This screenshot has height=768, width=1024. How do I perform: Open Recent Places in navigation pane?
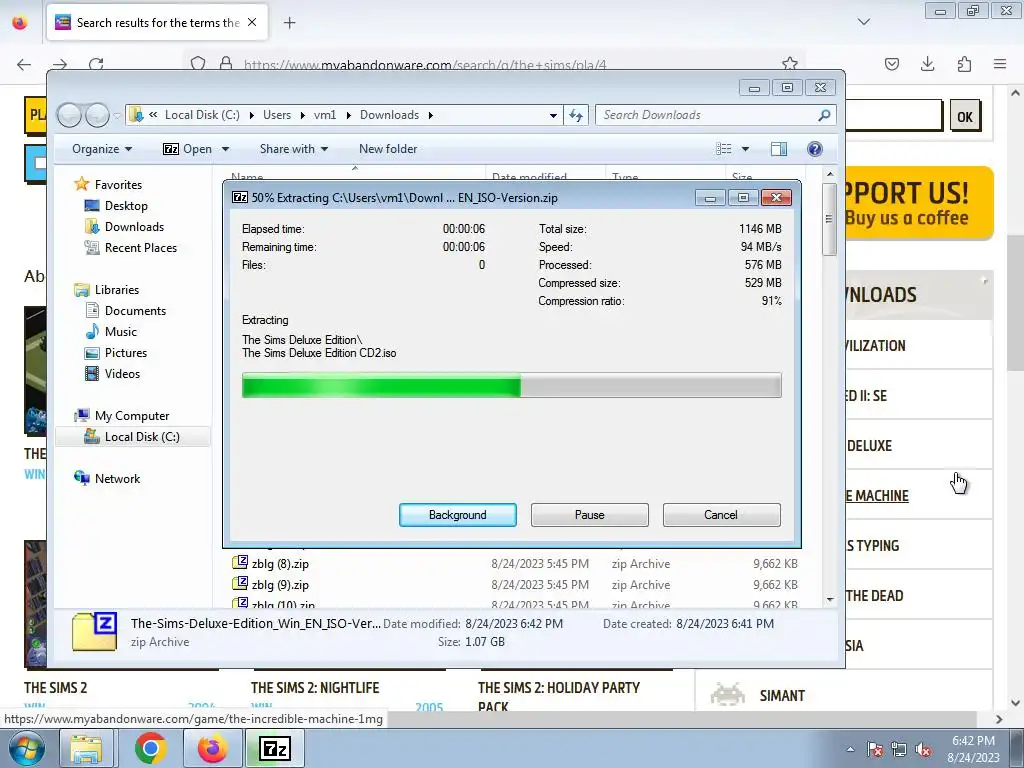pos(140,248)
